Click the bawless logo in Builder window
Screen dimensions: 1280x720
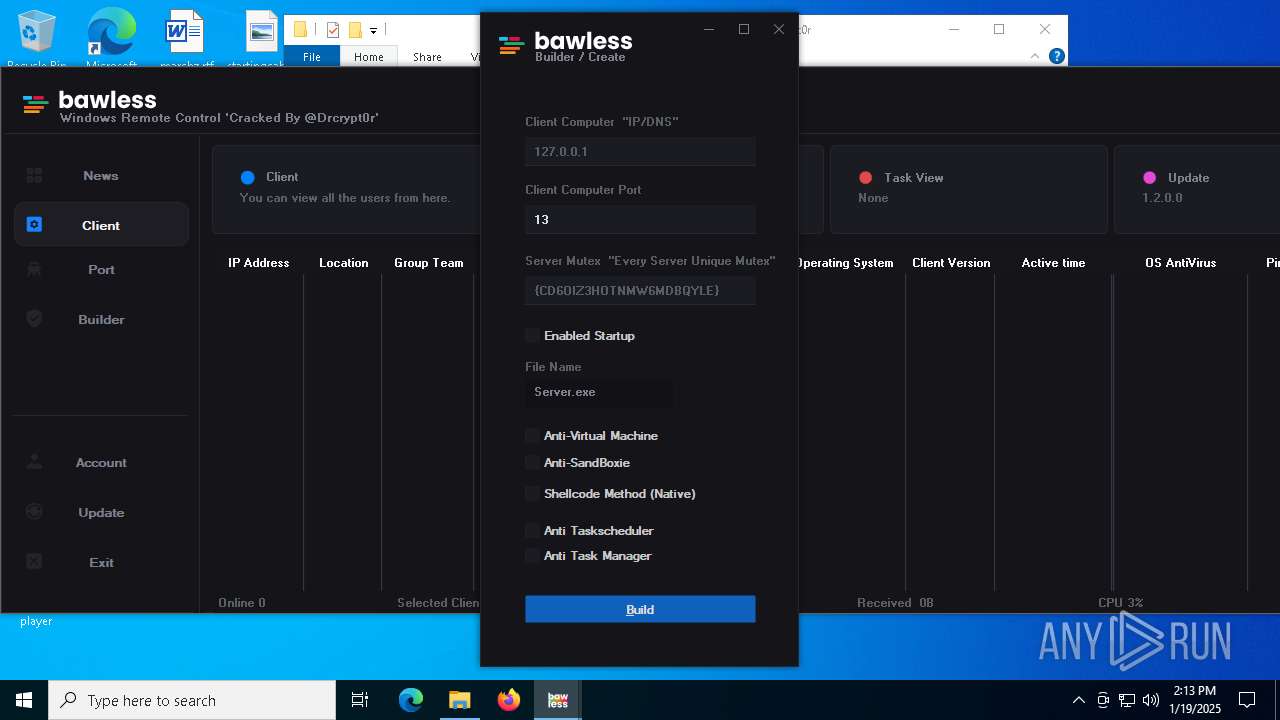click(x=511, y=45)
